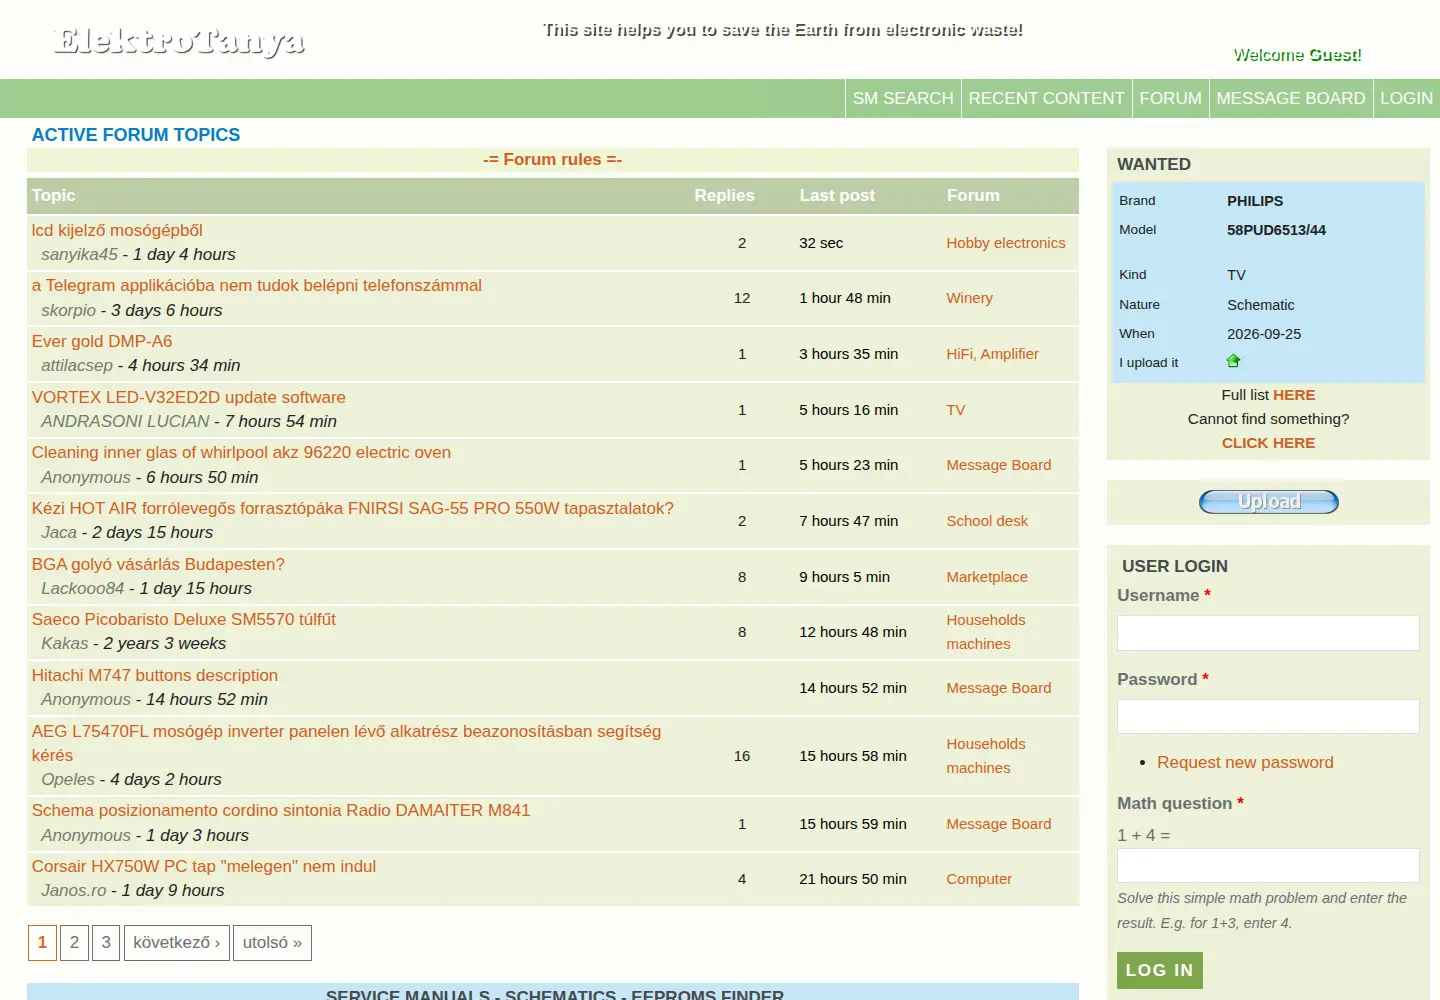
Task: Click the CLICK HERE wanted link
Action: 1268,443
